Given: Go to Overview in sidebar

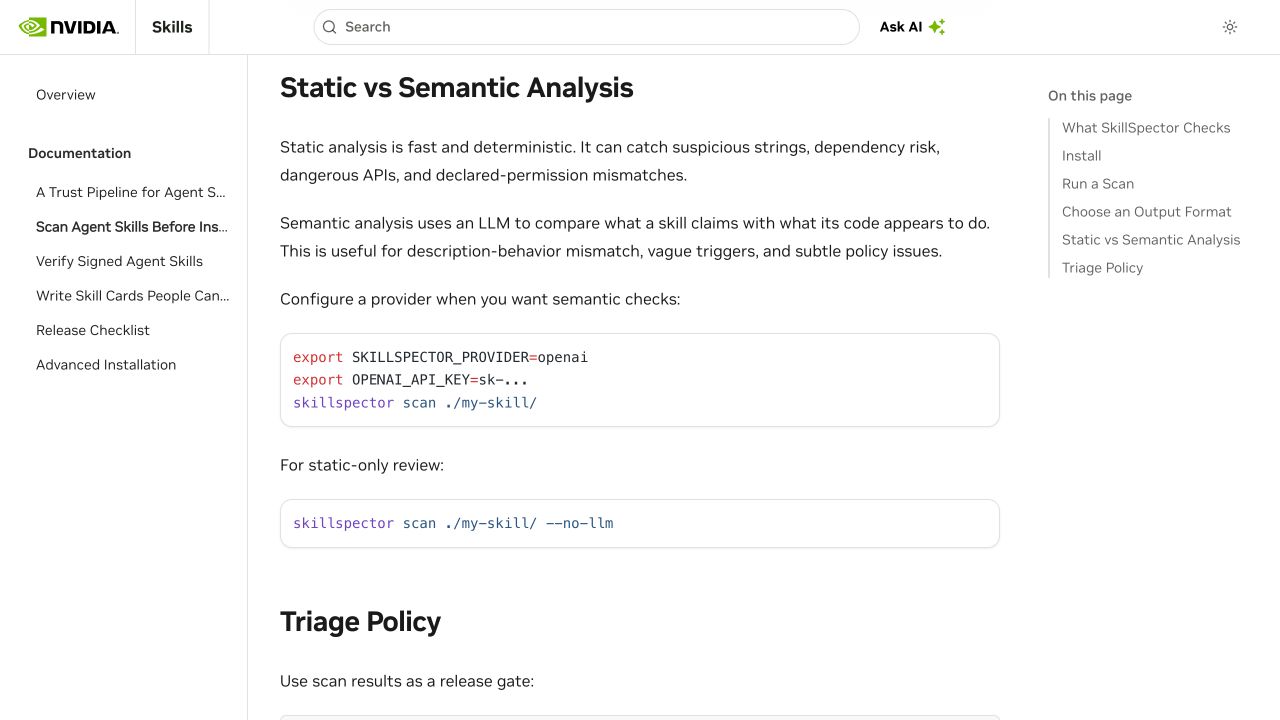Looking at the screenshot, I should click(x=66, y=95).
